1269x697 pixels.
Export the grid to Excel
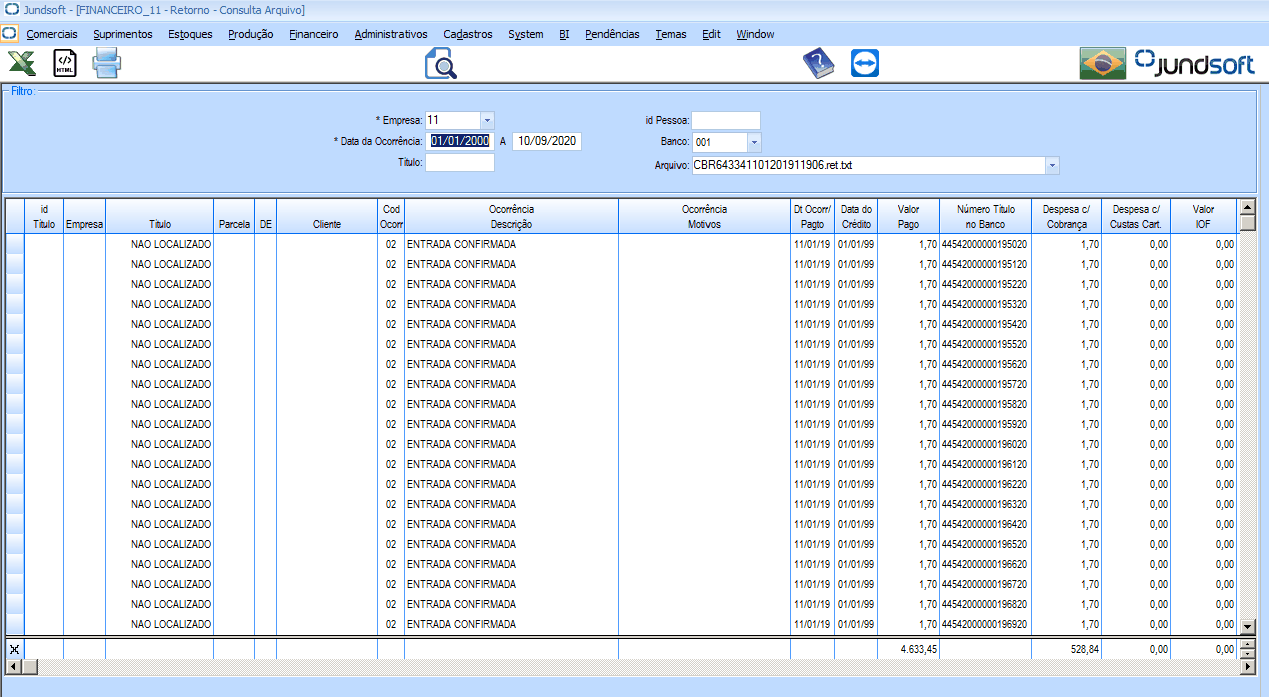pyautogui.click(x=23, y=65)
